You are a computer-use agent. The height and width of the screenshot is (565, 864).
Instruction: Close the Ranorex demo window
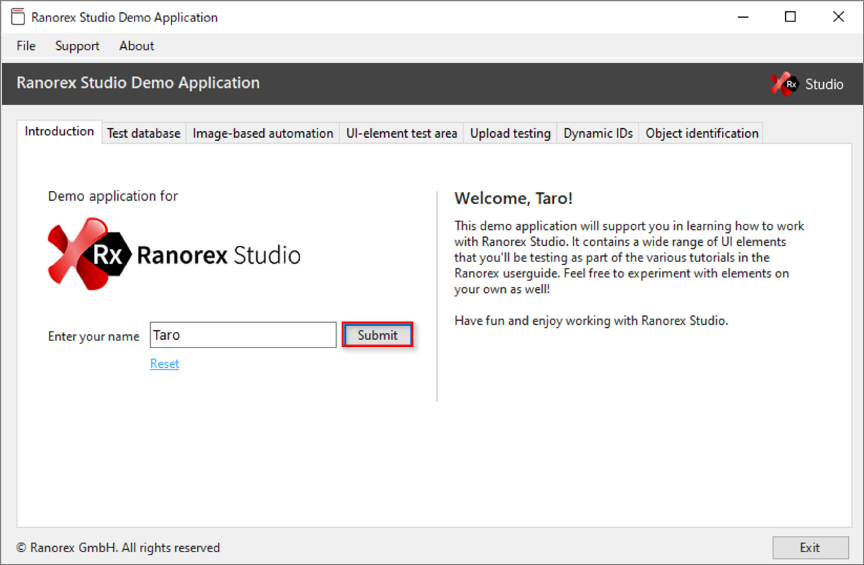(x=838, y=17)
